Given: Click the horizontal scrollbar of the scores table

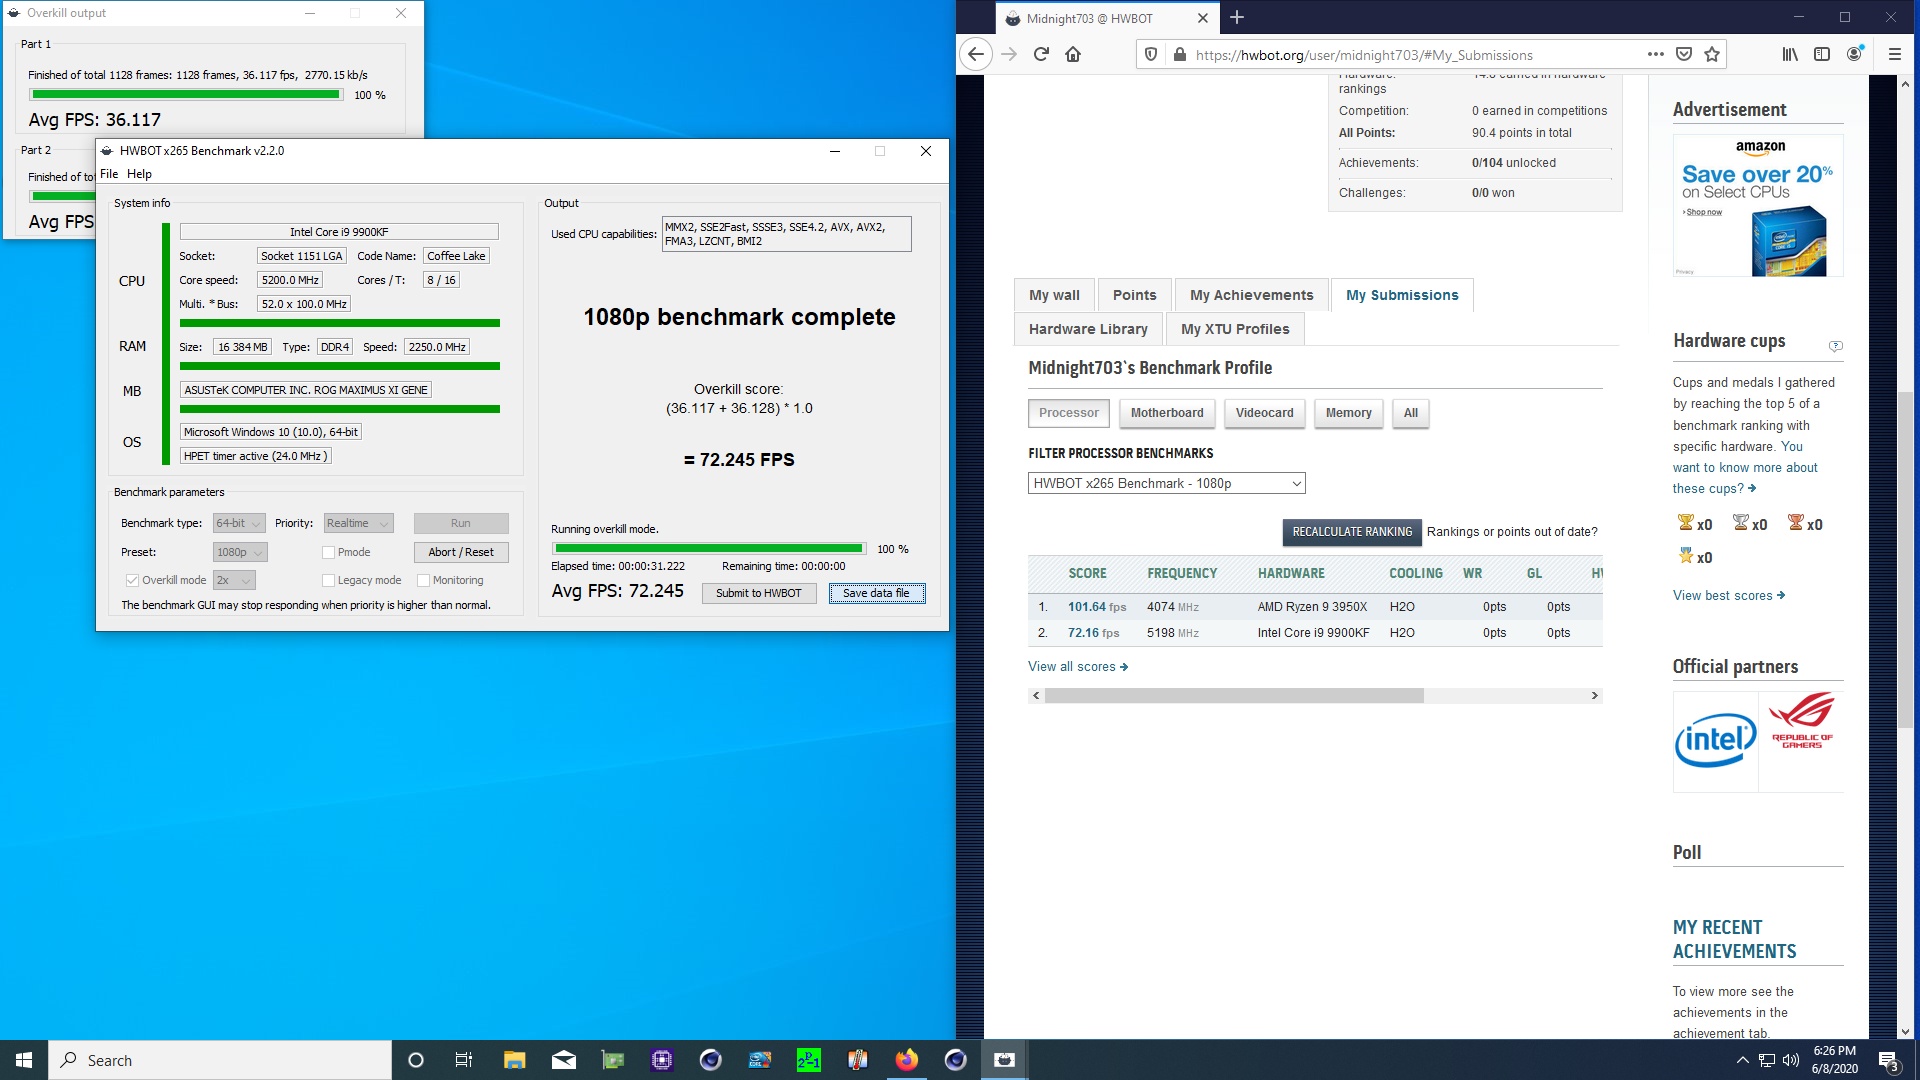Looking at the screenshot, I should tap(1234, 696).
